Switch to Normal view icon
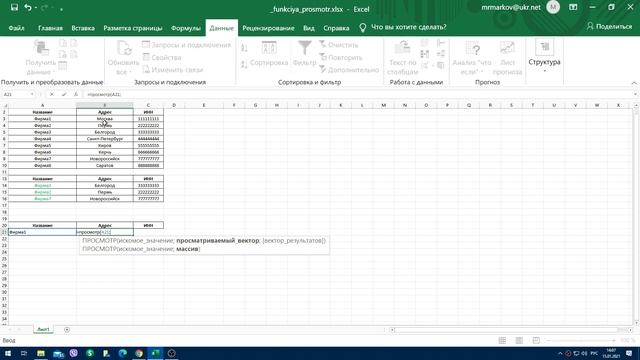Viewport: 640px width, 360px height. [x=502, y=340]
